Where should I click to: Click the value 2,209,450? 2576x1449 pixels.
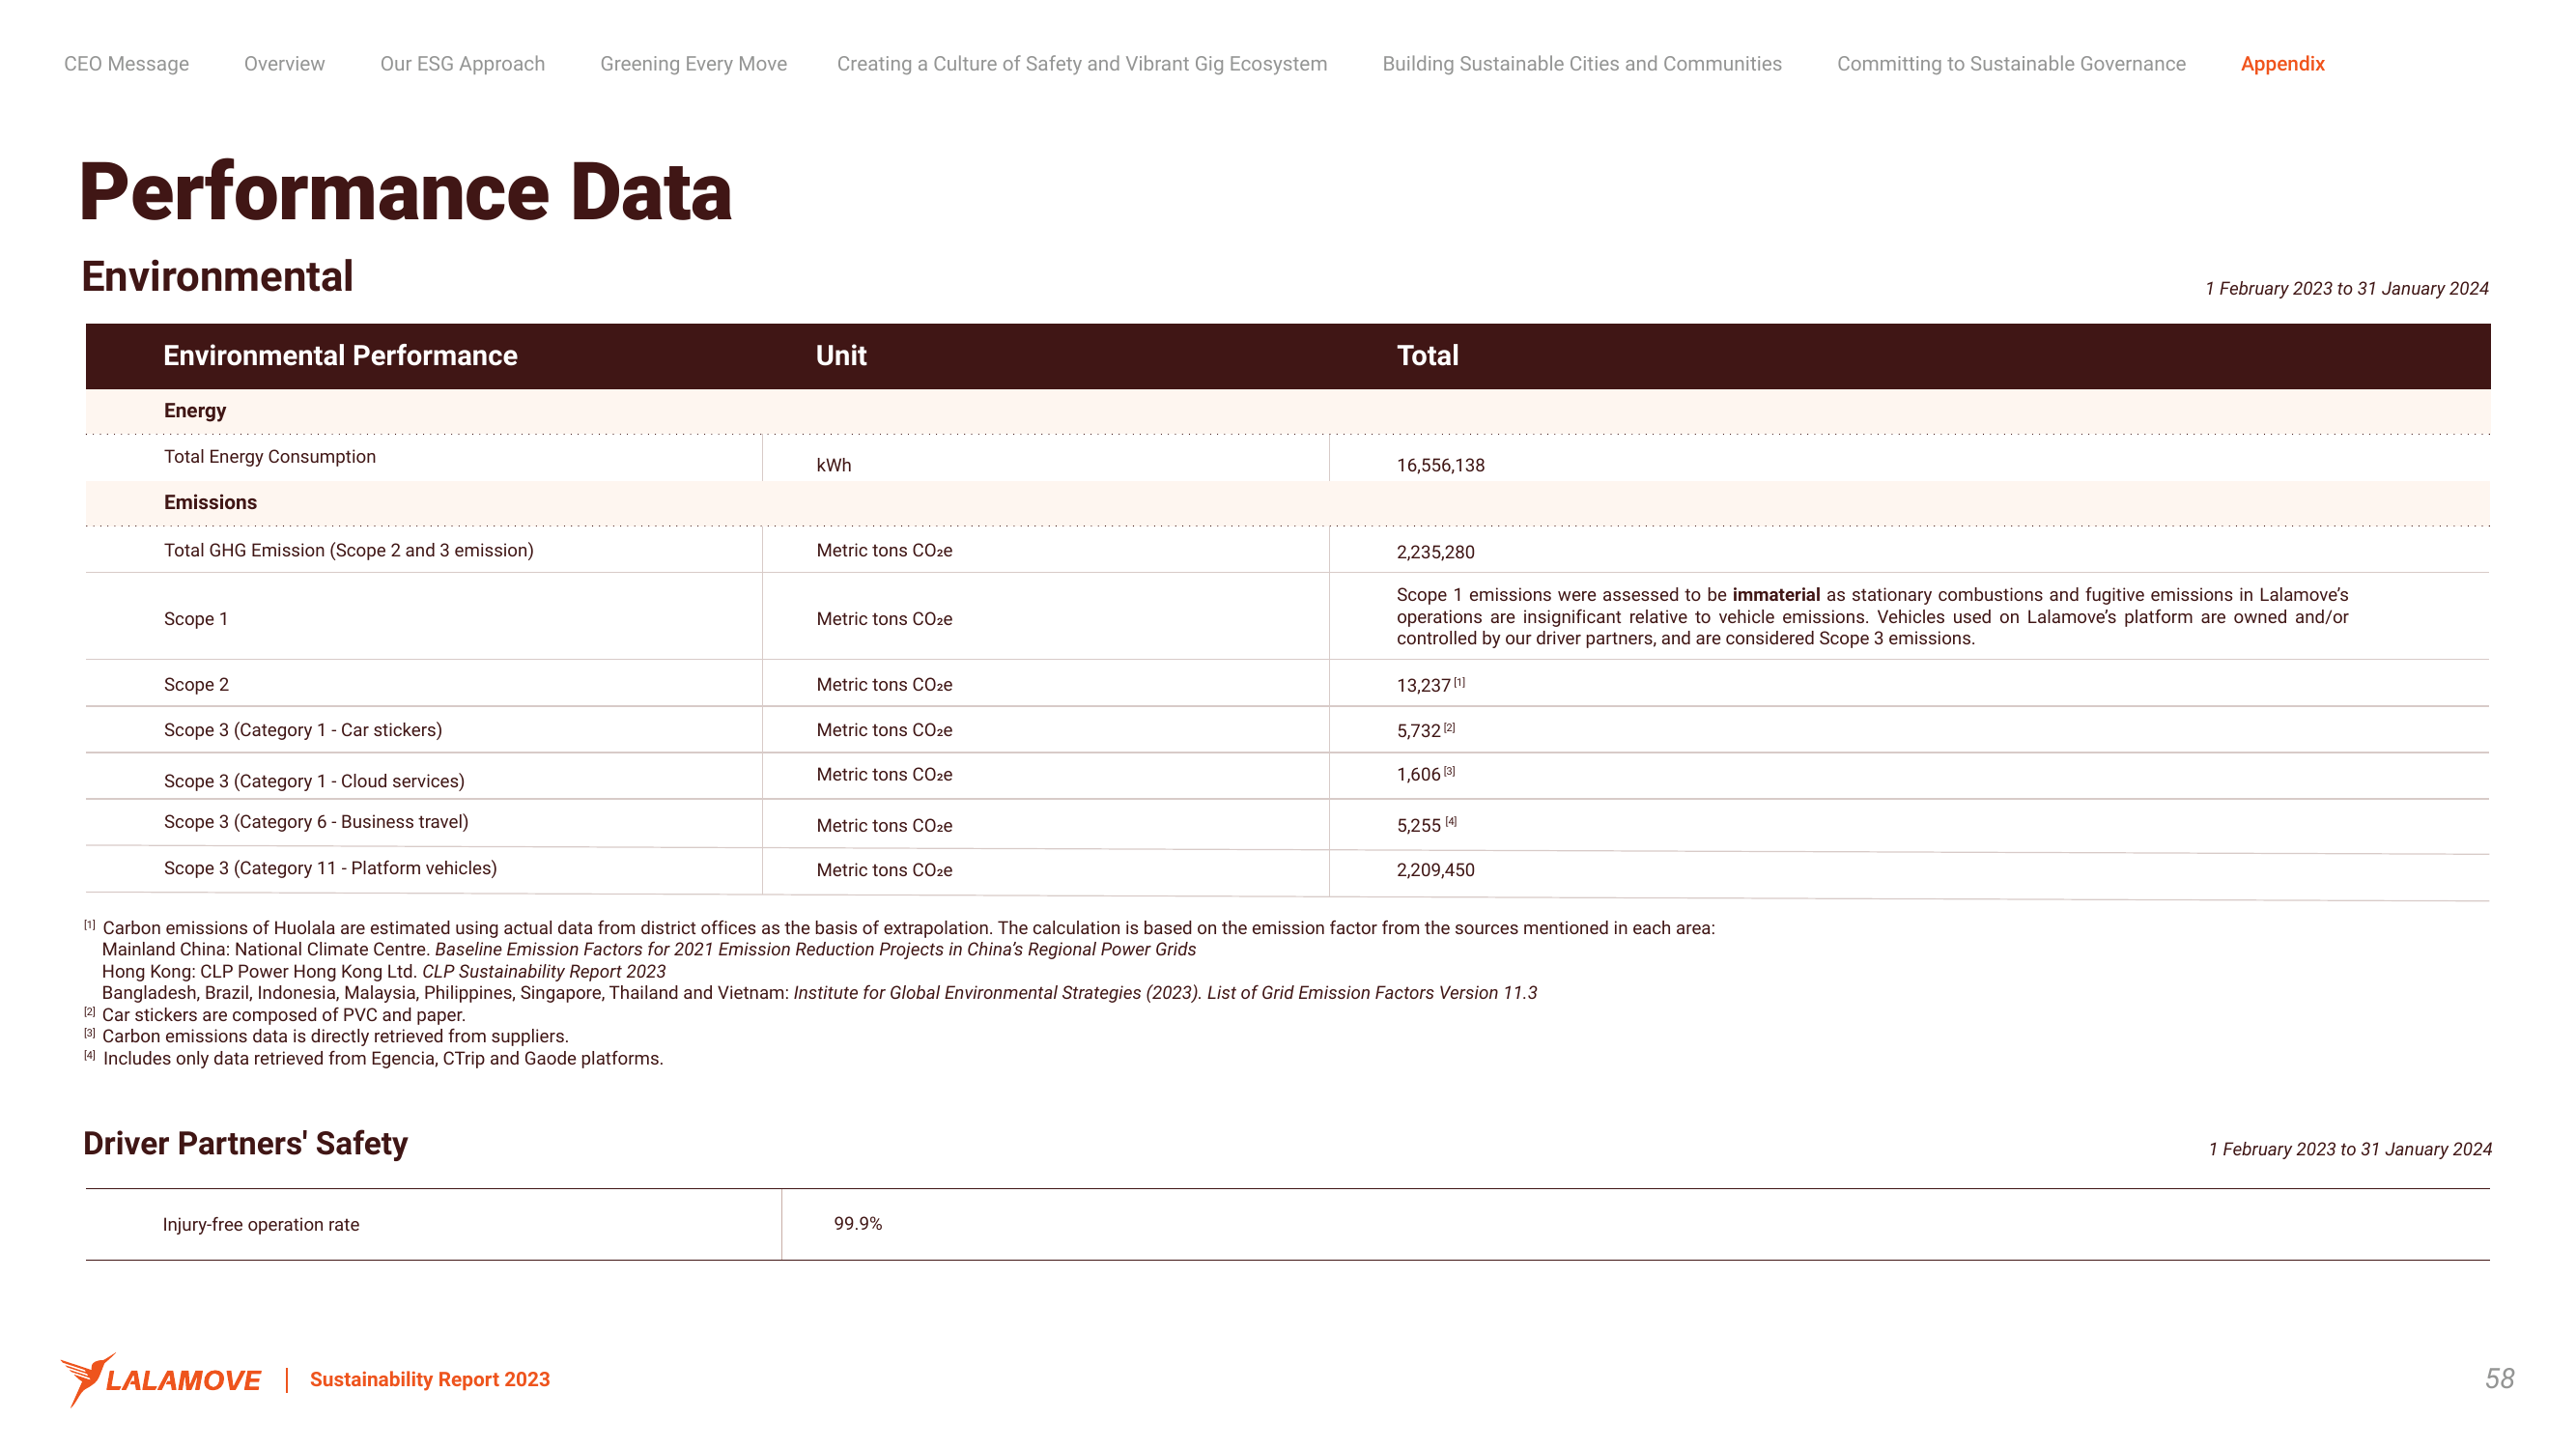click(1435, 870)
